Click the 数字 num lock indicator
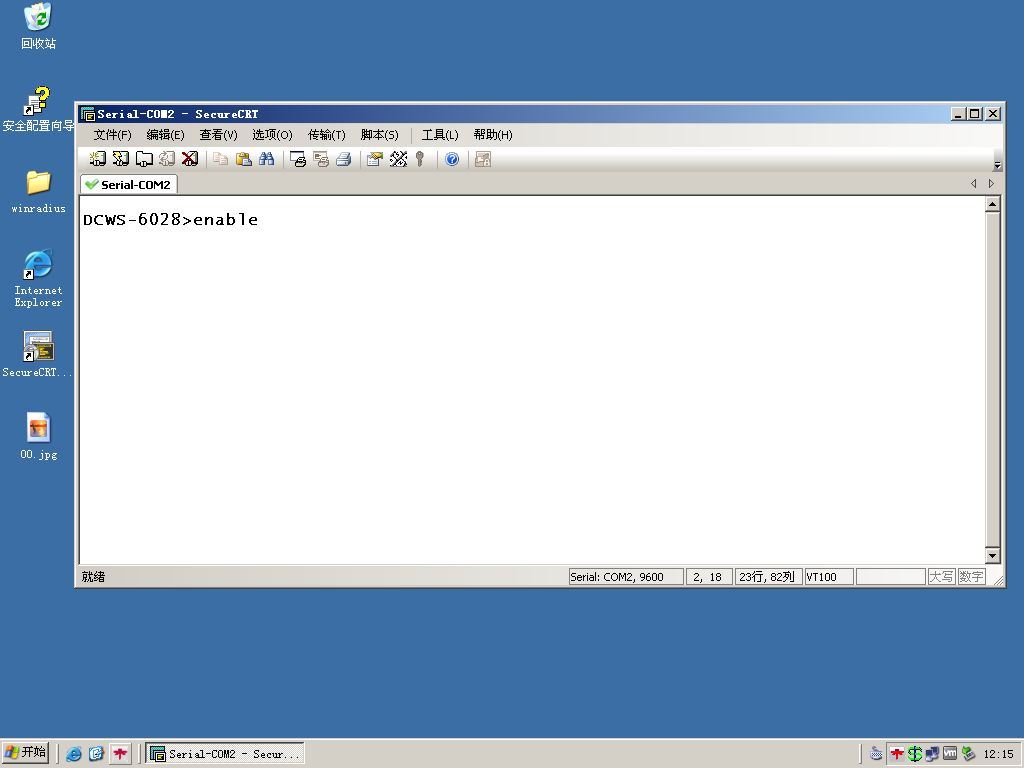The image size is (1024, 768). click(x=971, y=577)
